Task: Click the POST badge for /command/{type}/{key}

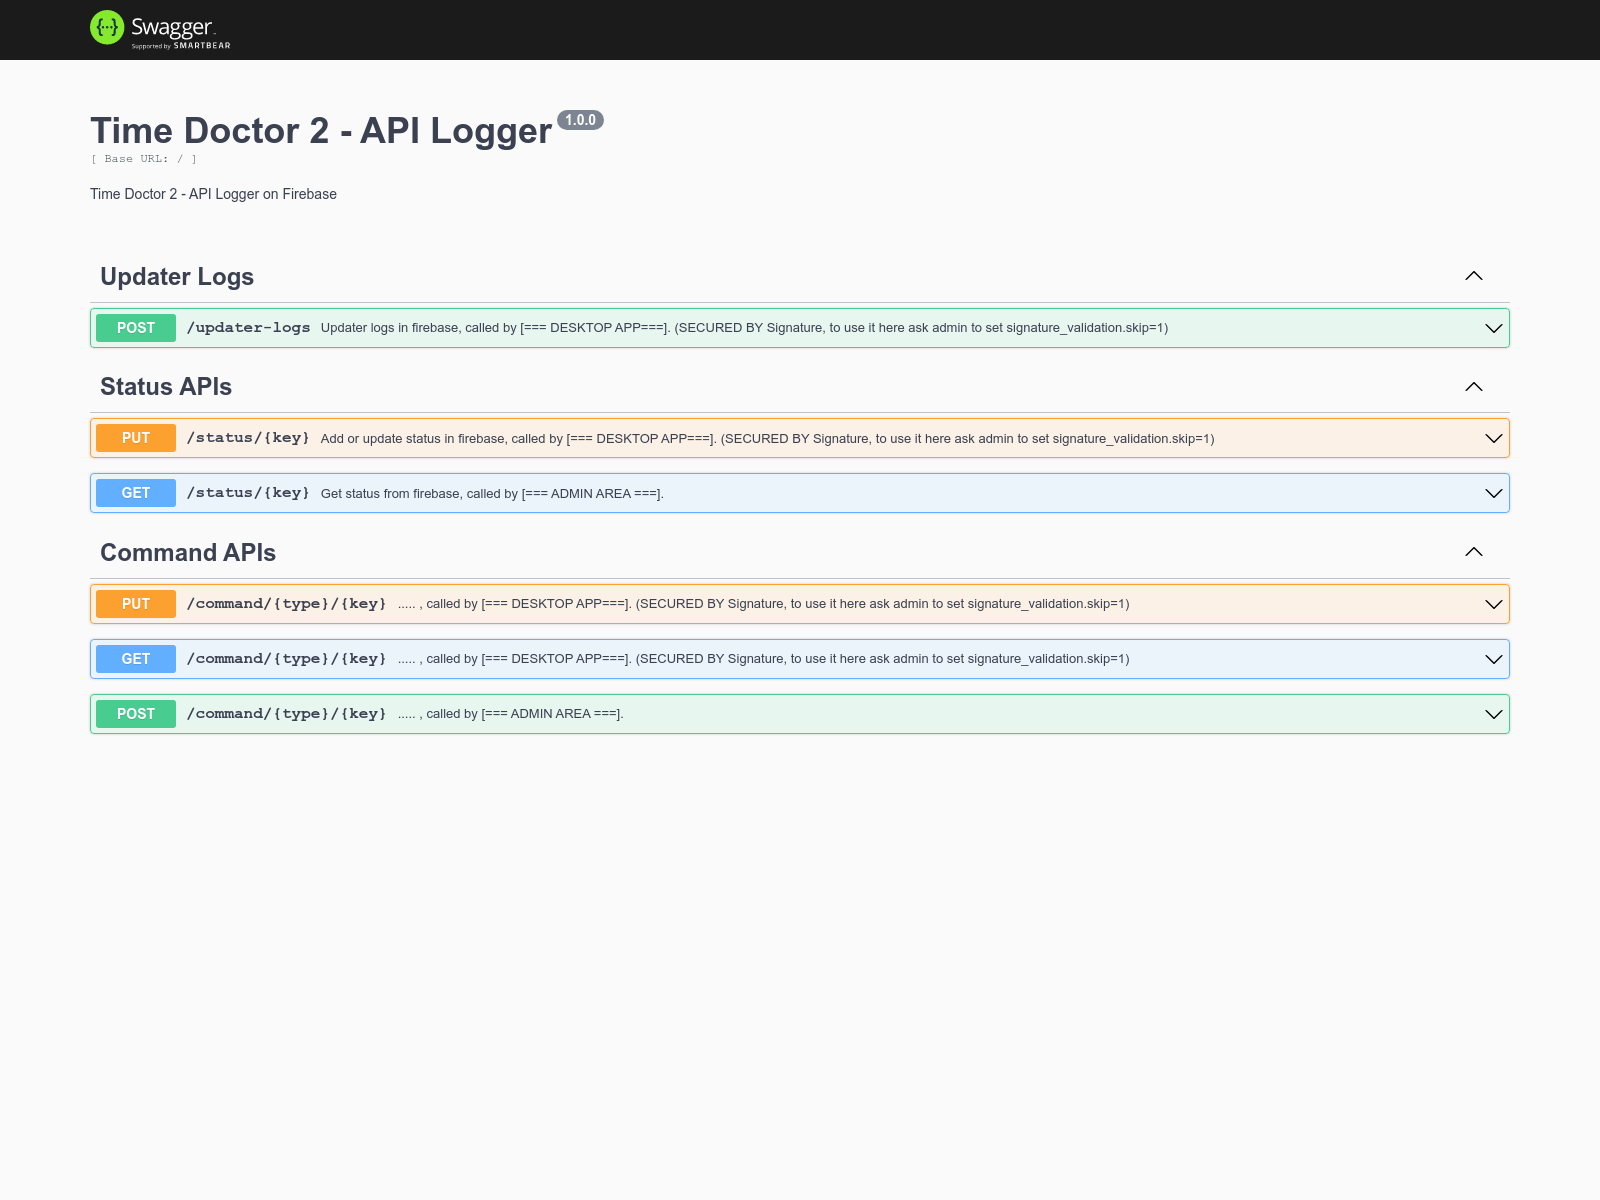Action: tap(136, 714)
